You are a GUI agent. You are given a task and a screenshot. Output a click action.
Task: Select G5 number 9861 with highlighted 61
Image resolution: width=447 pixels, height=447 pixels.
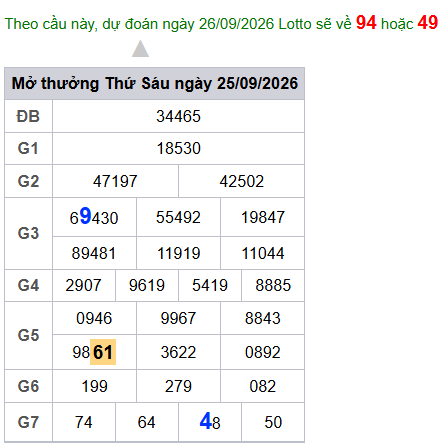tap(94, 352)
